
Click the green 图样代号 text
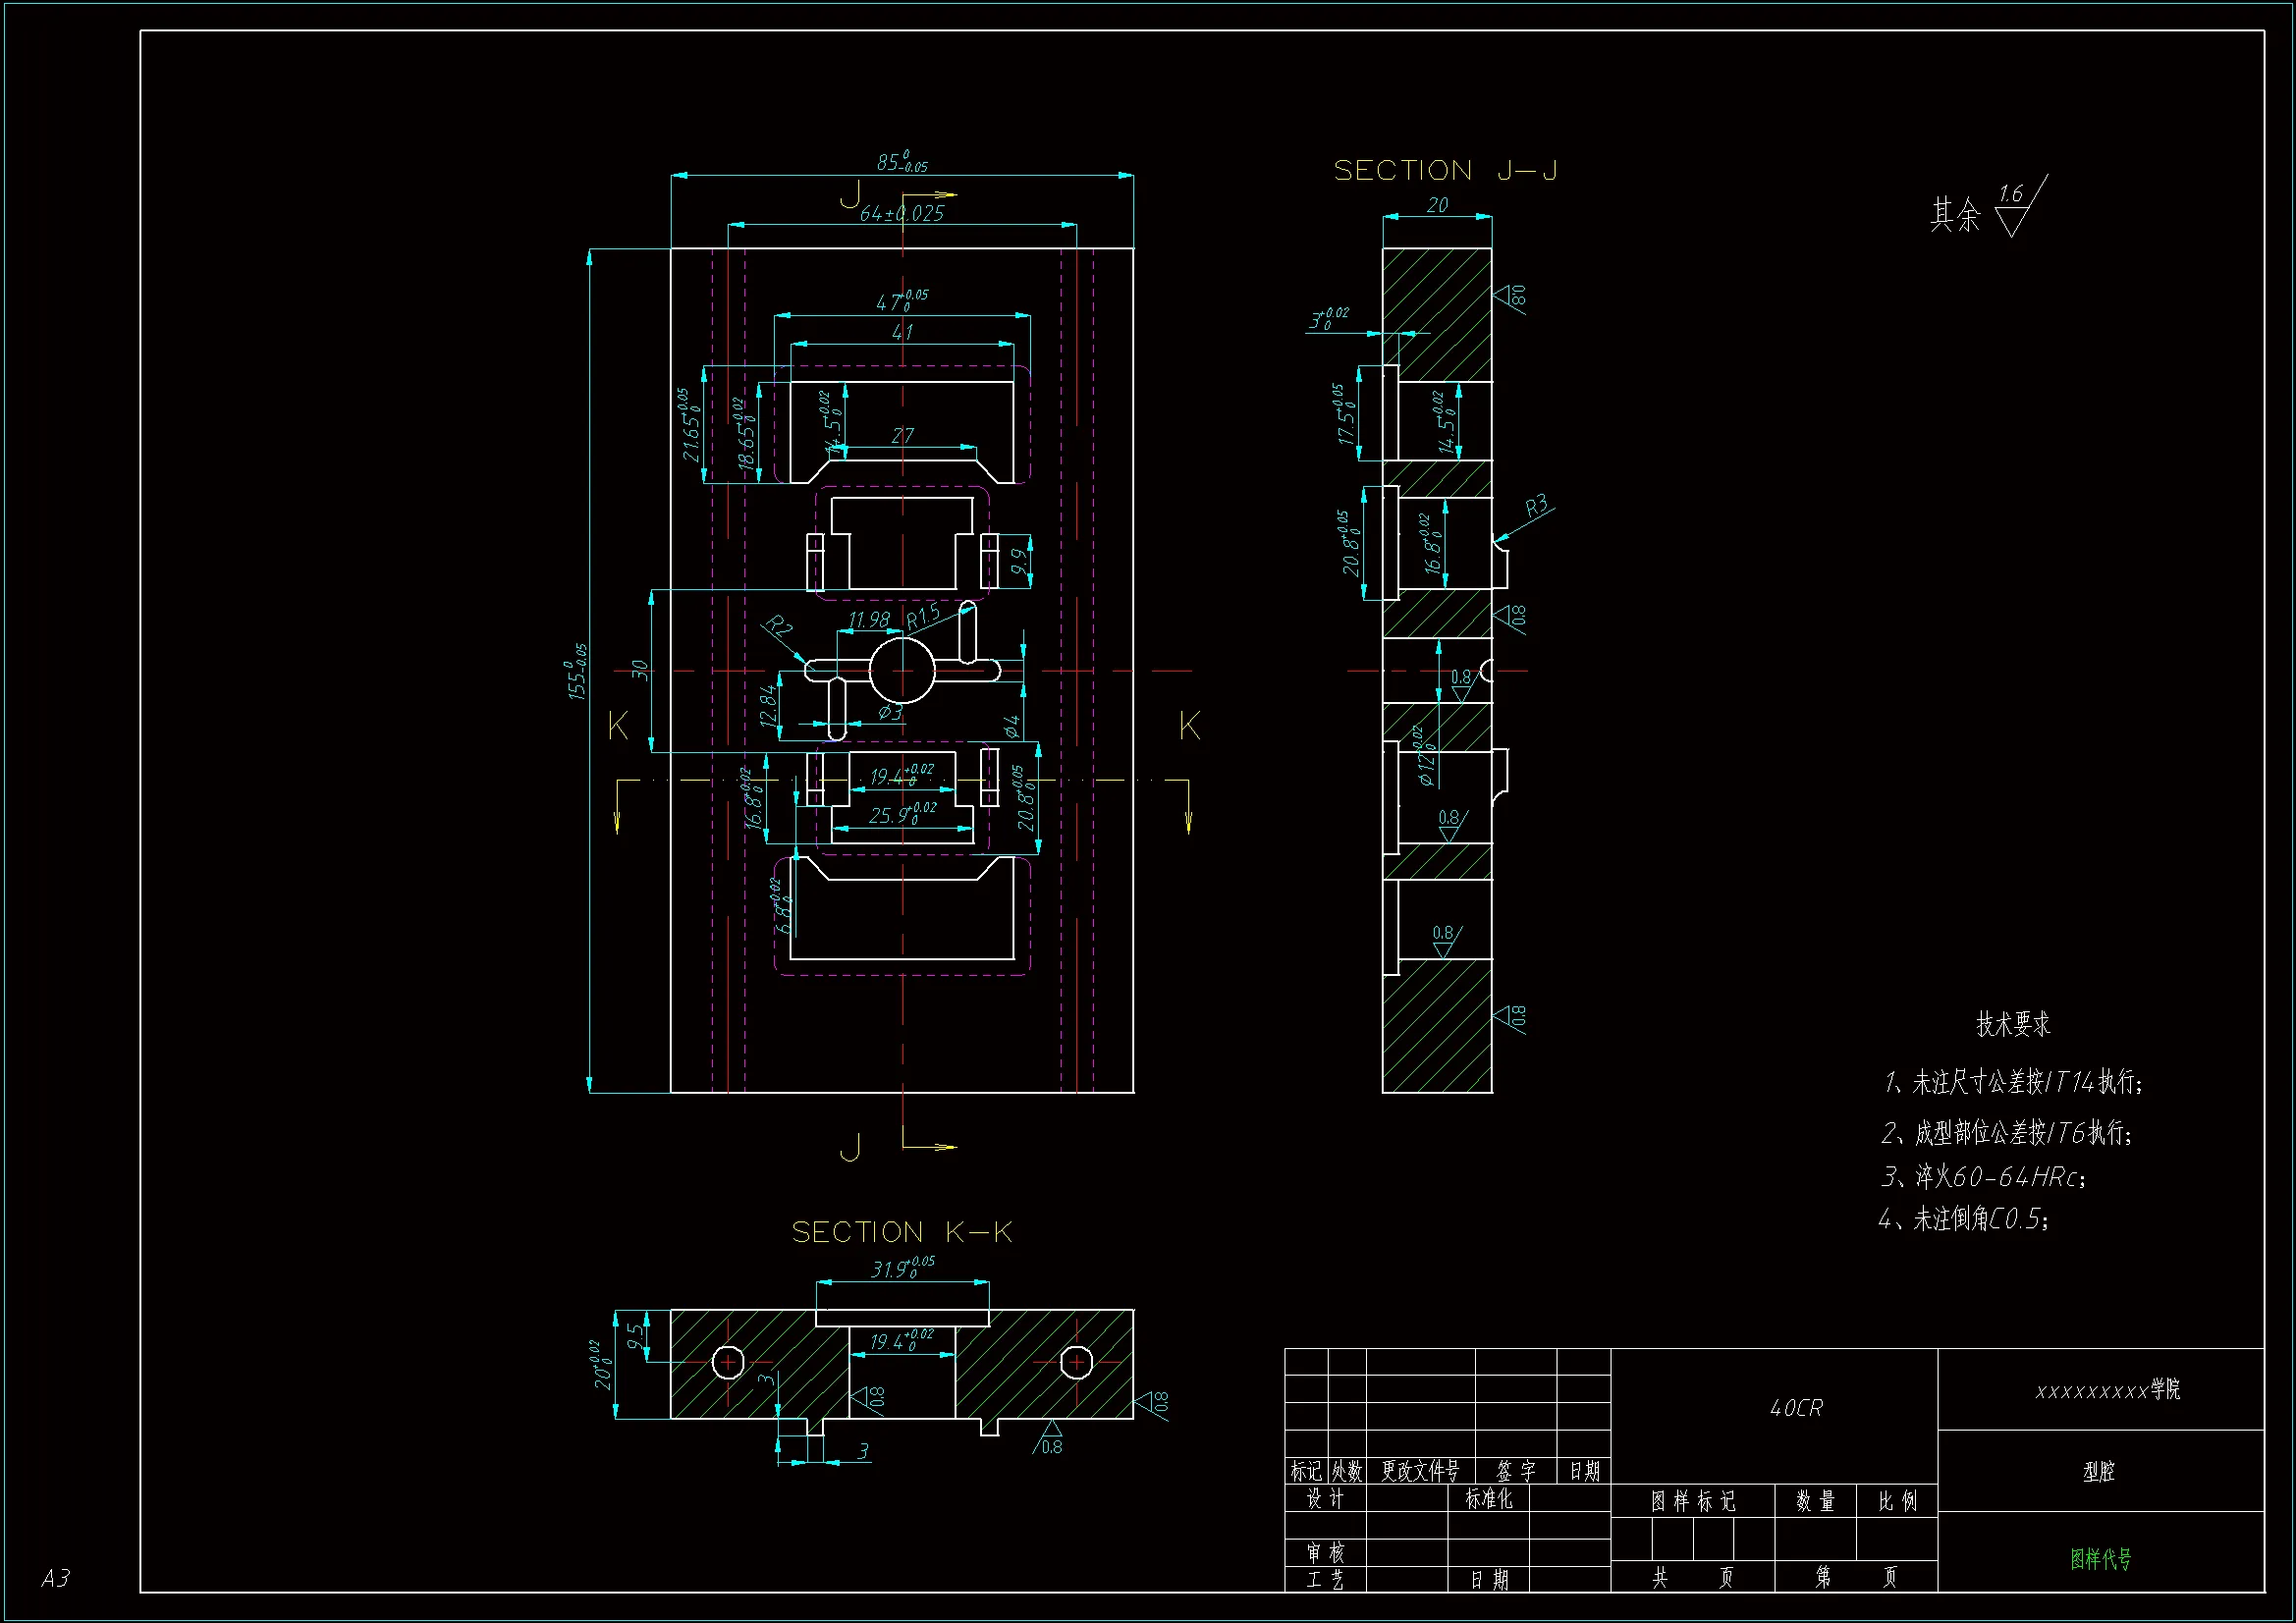pos(2100,1558)
